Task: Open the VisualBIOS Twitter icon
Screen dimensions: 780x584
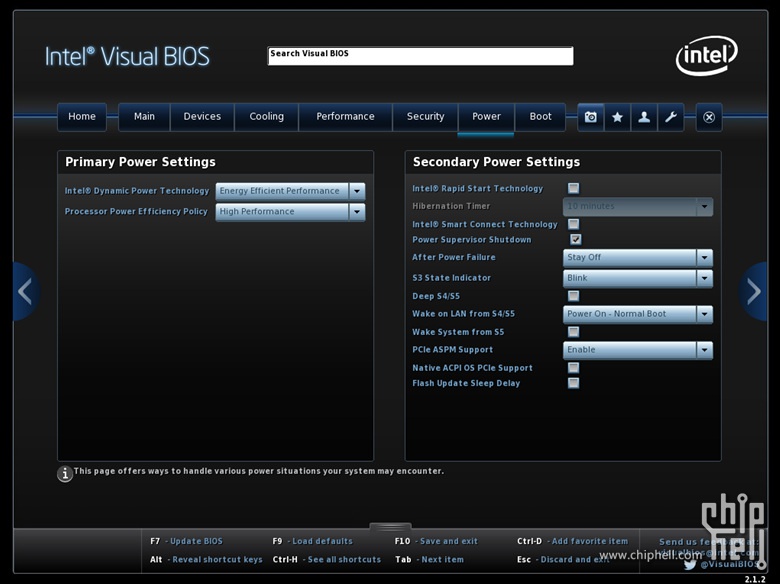Action: click(x=690, y=565)
